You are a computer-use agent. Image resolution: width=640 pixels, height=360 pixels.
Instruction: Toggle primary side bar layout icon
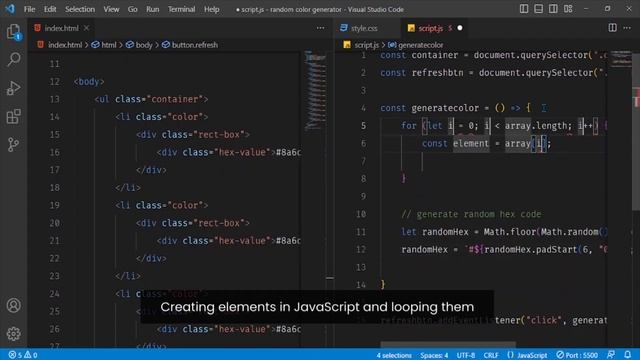pyautogui.click(x=524, y=9)
